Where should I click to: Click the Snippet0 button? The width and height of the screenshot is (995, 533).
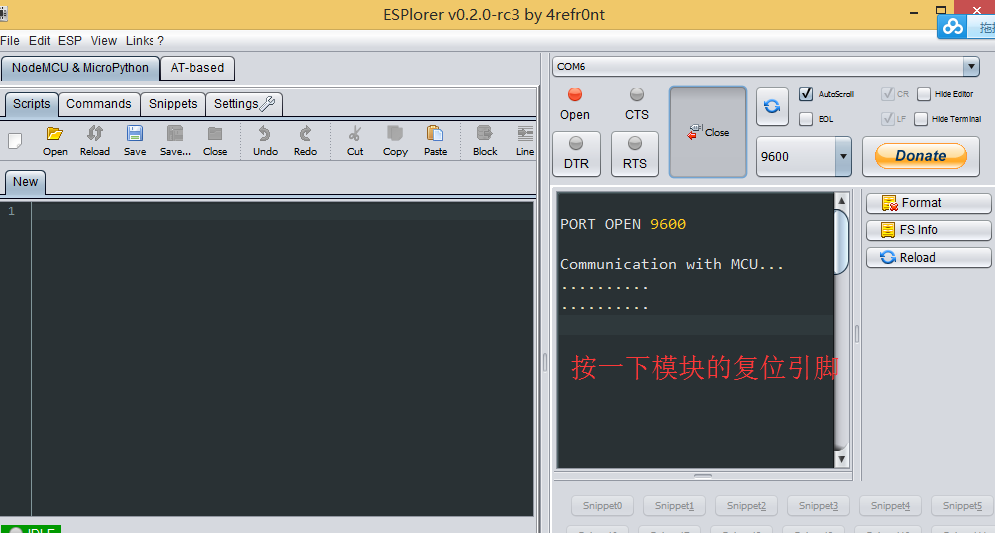click(x=602, y=506)
